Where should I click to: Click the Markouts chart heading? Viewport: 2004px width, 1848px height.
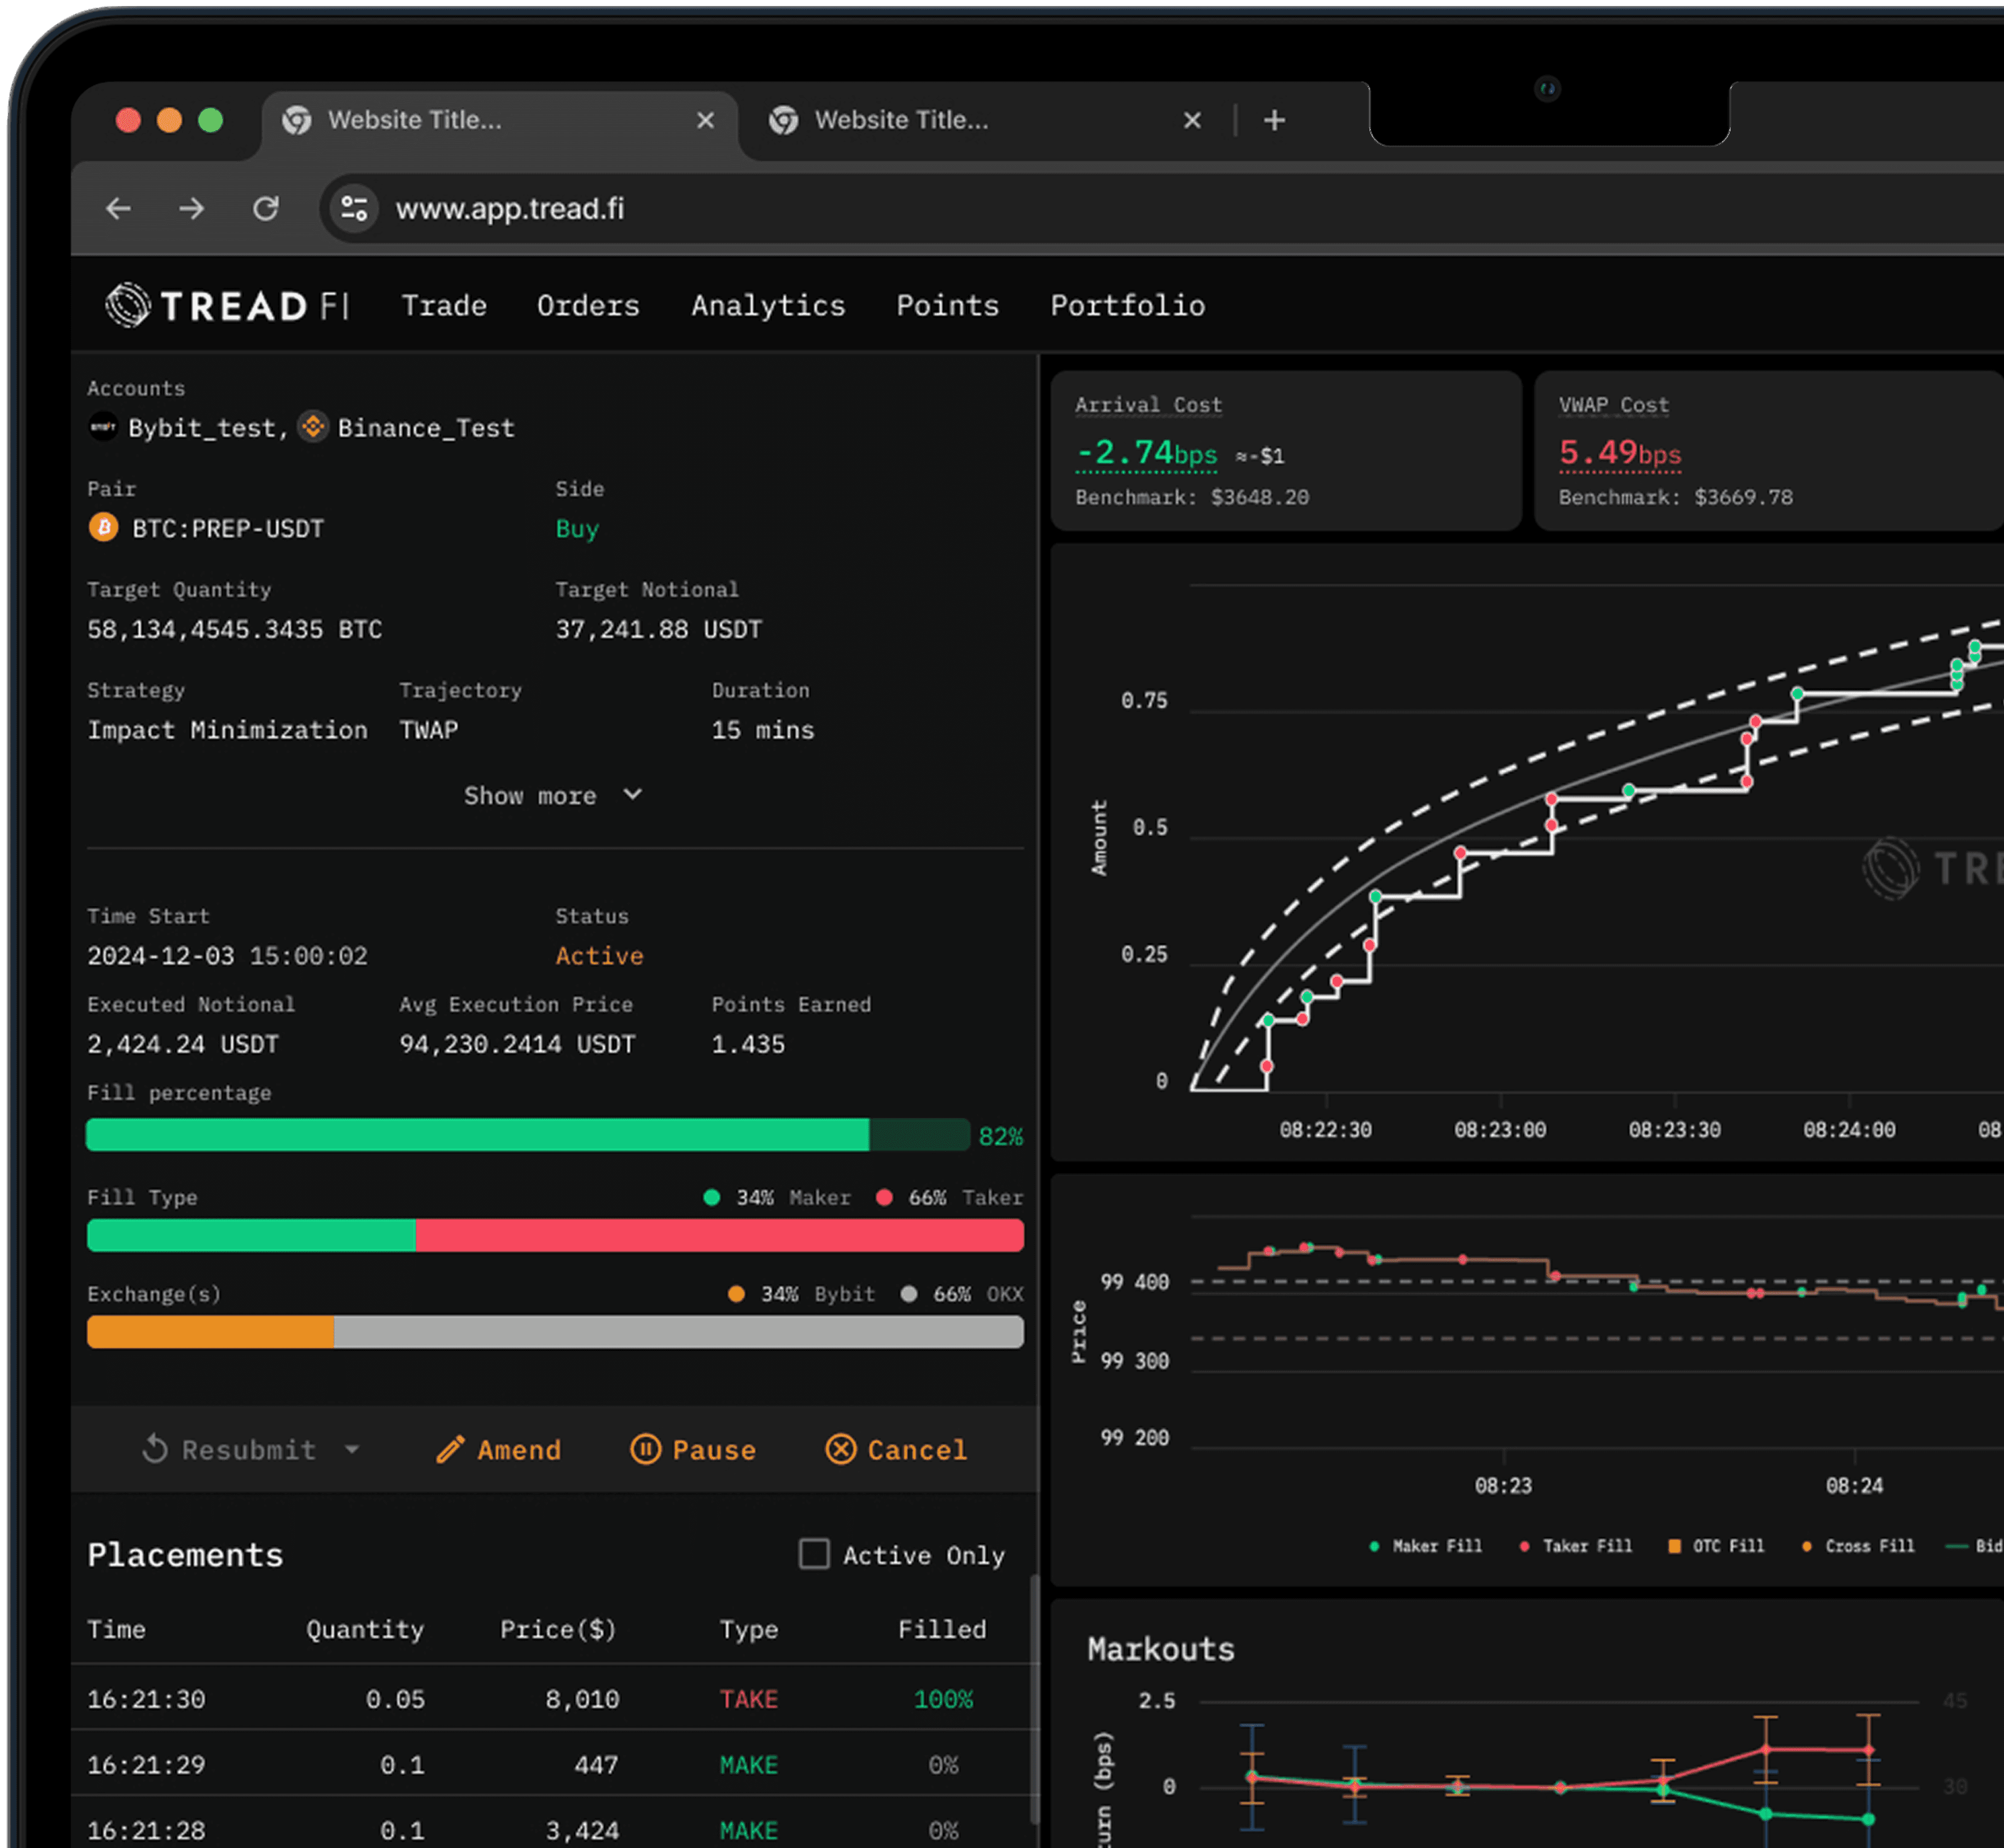1161,1649
